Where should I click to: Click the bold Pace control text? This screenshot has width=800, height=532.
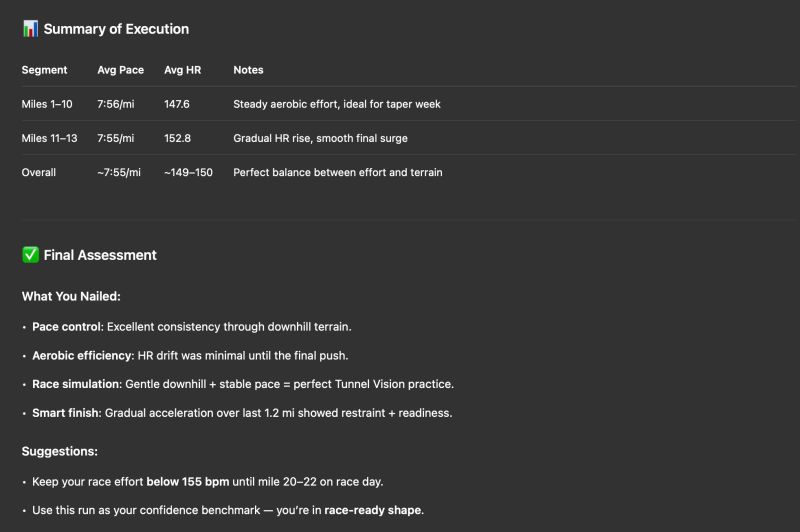coord(66,326)
